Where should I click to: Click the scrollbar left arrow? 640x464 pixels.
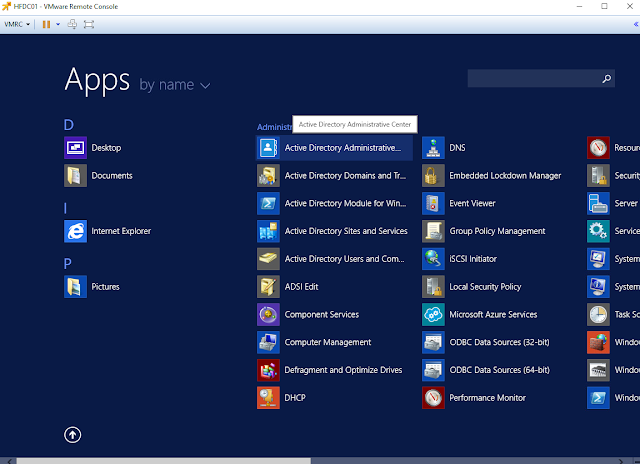tap(9, 461)
